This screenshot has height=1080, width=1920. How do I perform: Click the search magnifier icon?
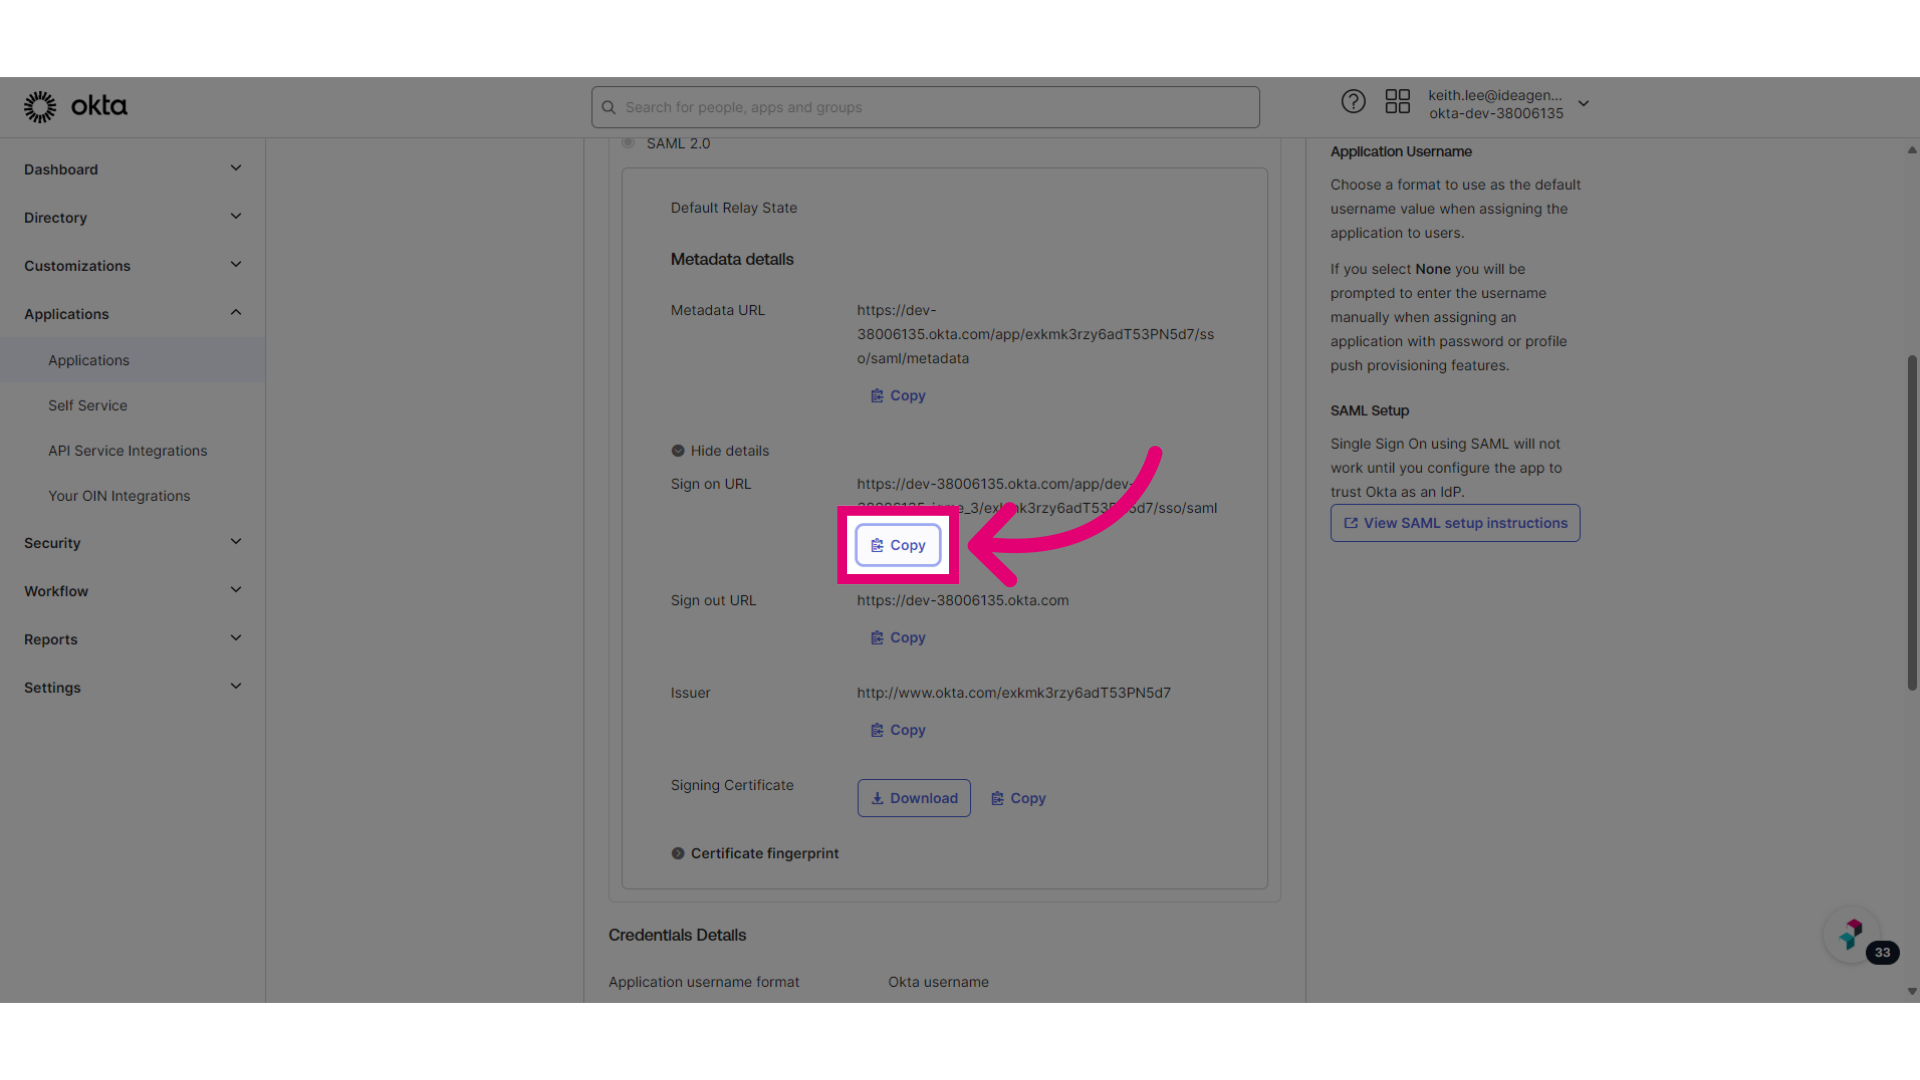click(x=609, y=107)
